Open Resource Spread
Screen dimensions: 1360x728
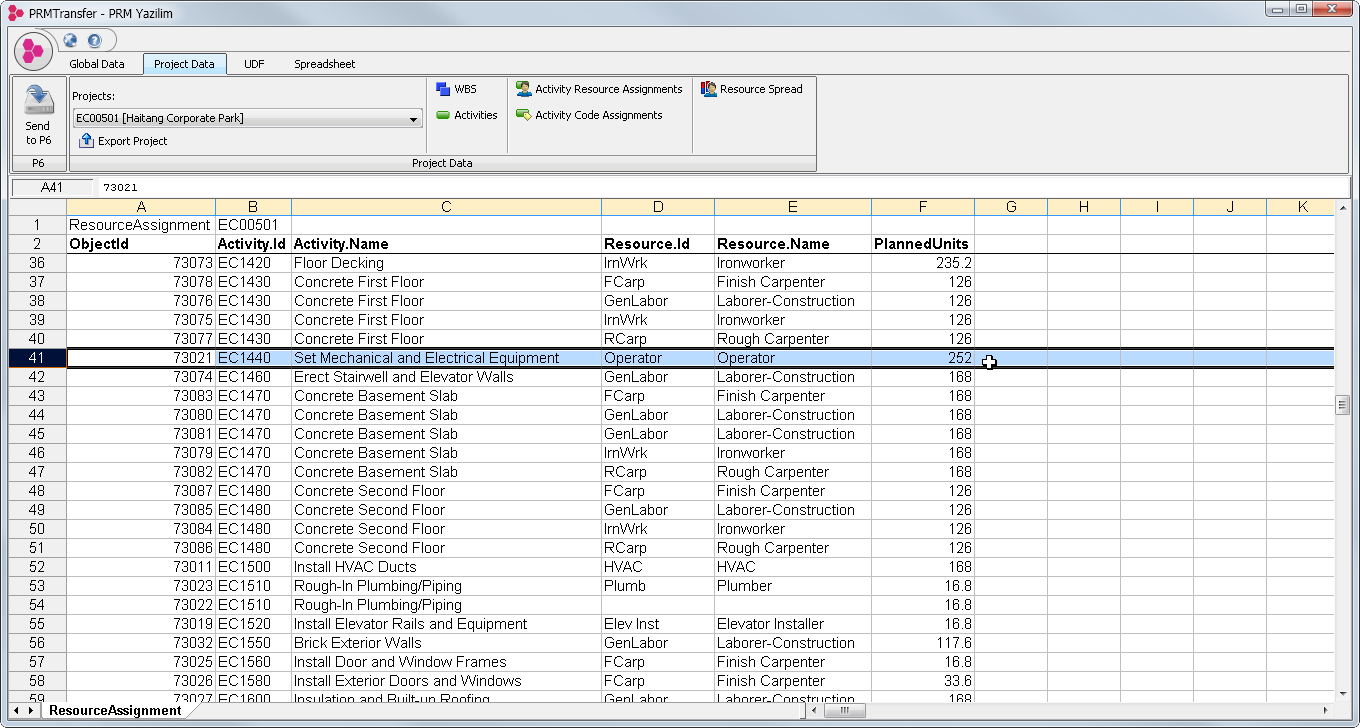pos(752,89)
